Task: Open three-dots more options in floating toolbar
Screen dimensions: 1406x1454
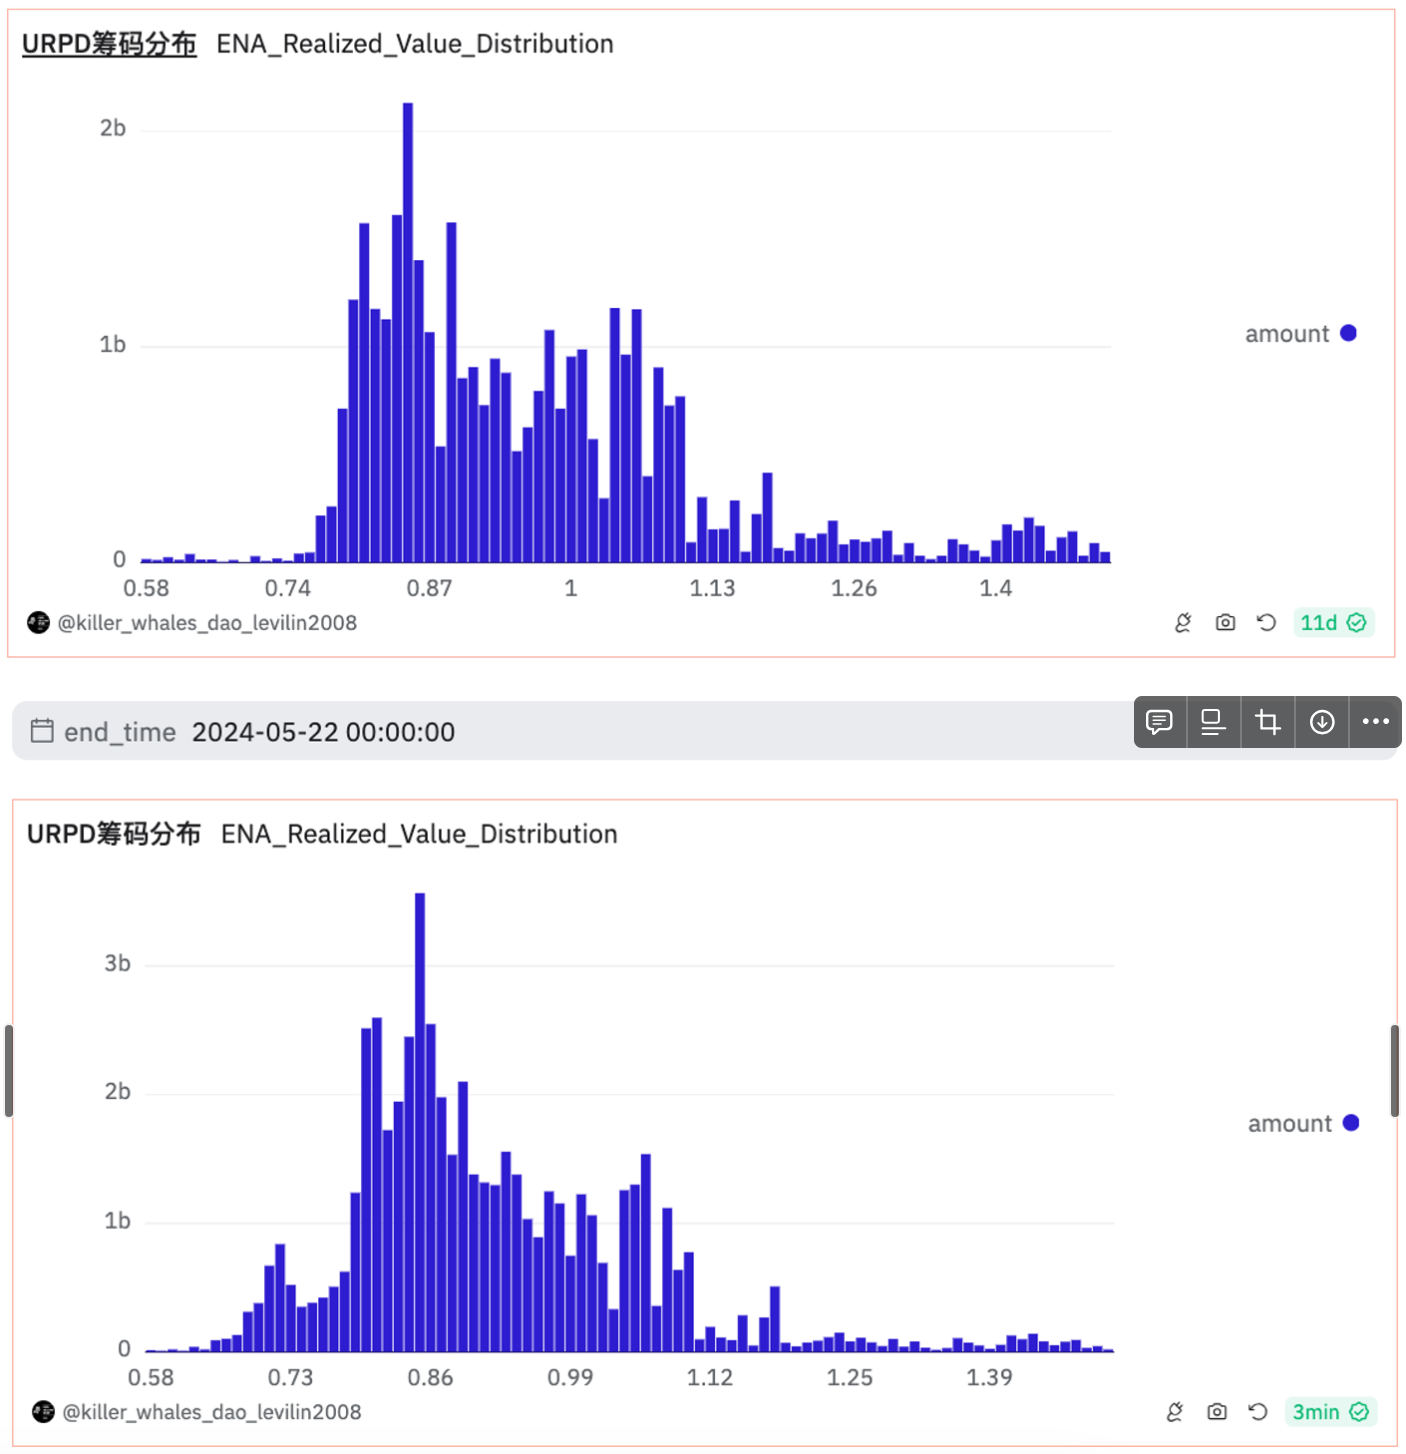Action: [1376, 722]
